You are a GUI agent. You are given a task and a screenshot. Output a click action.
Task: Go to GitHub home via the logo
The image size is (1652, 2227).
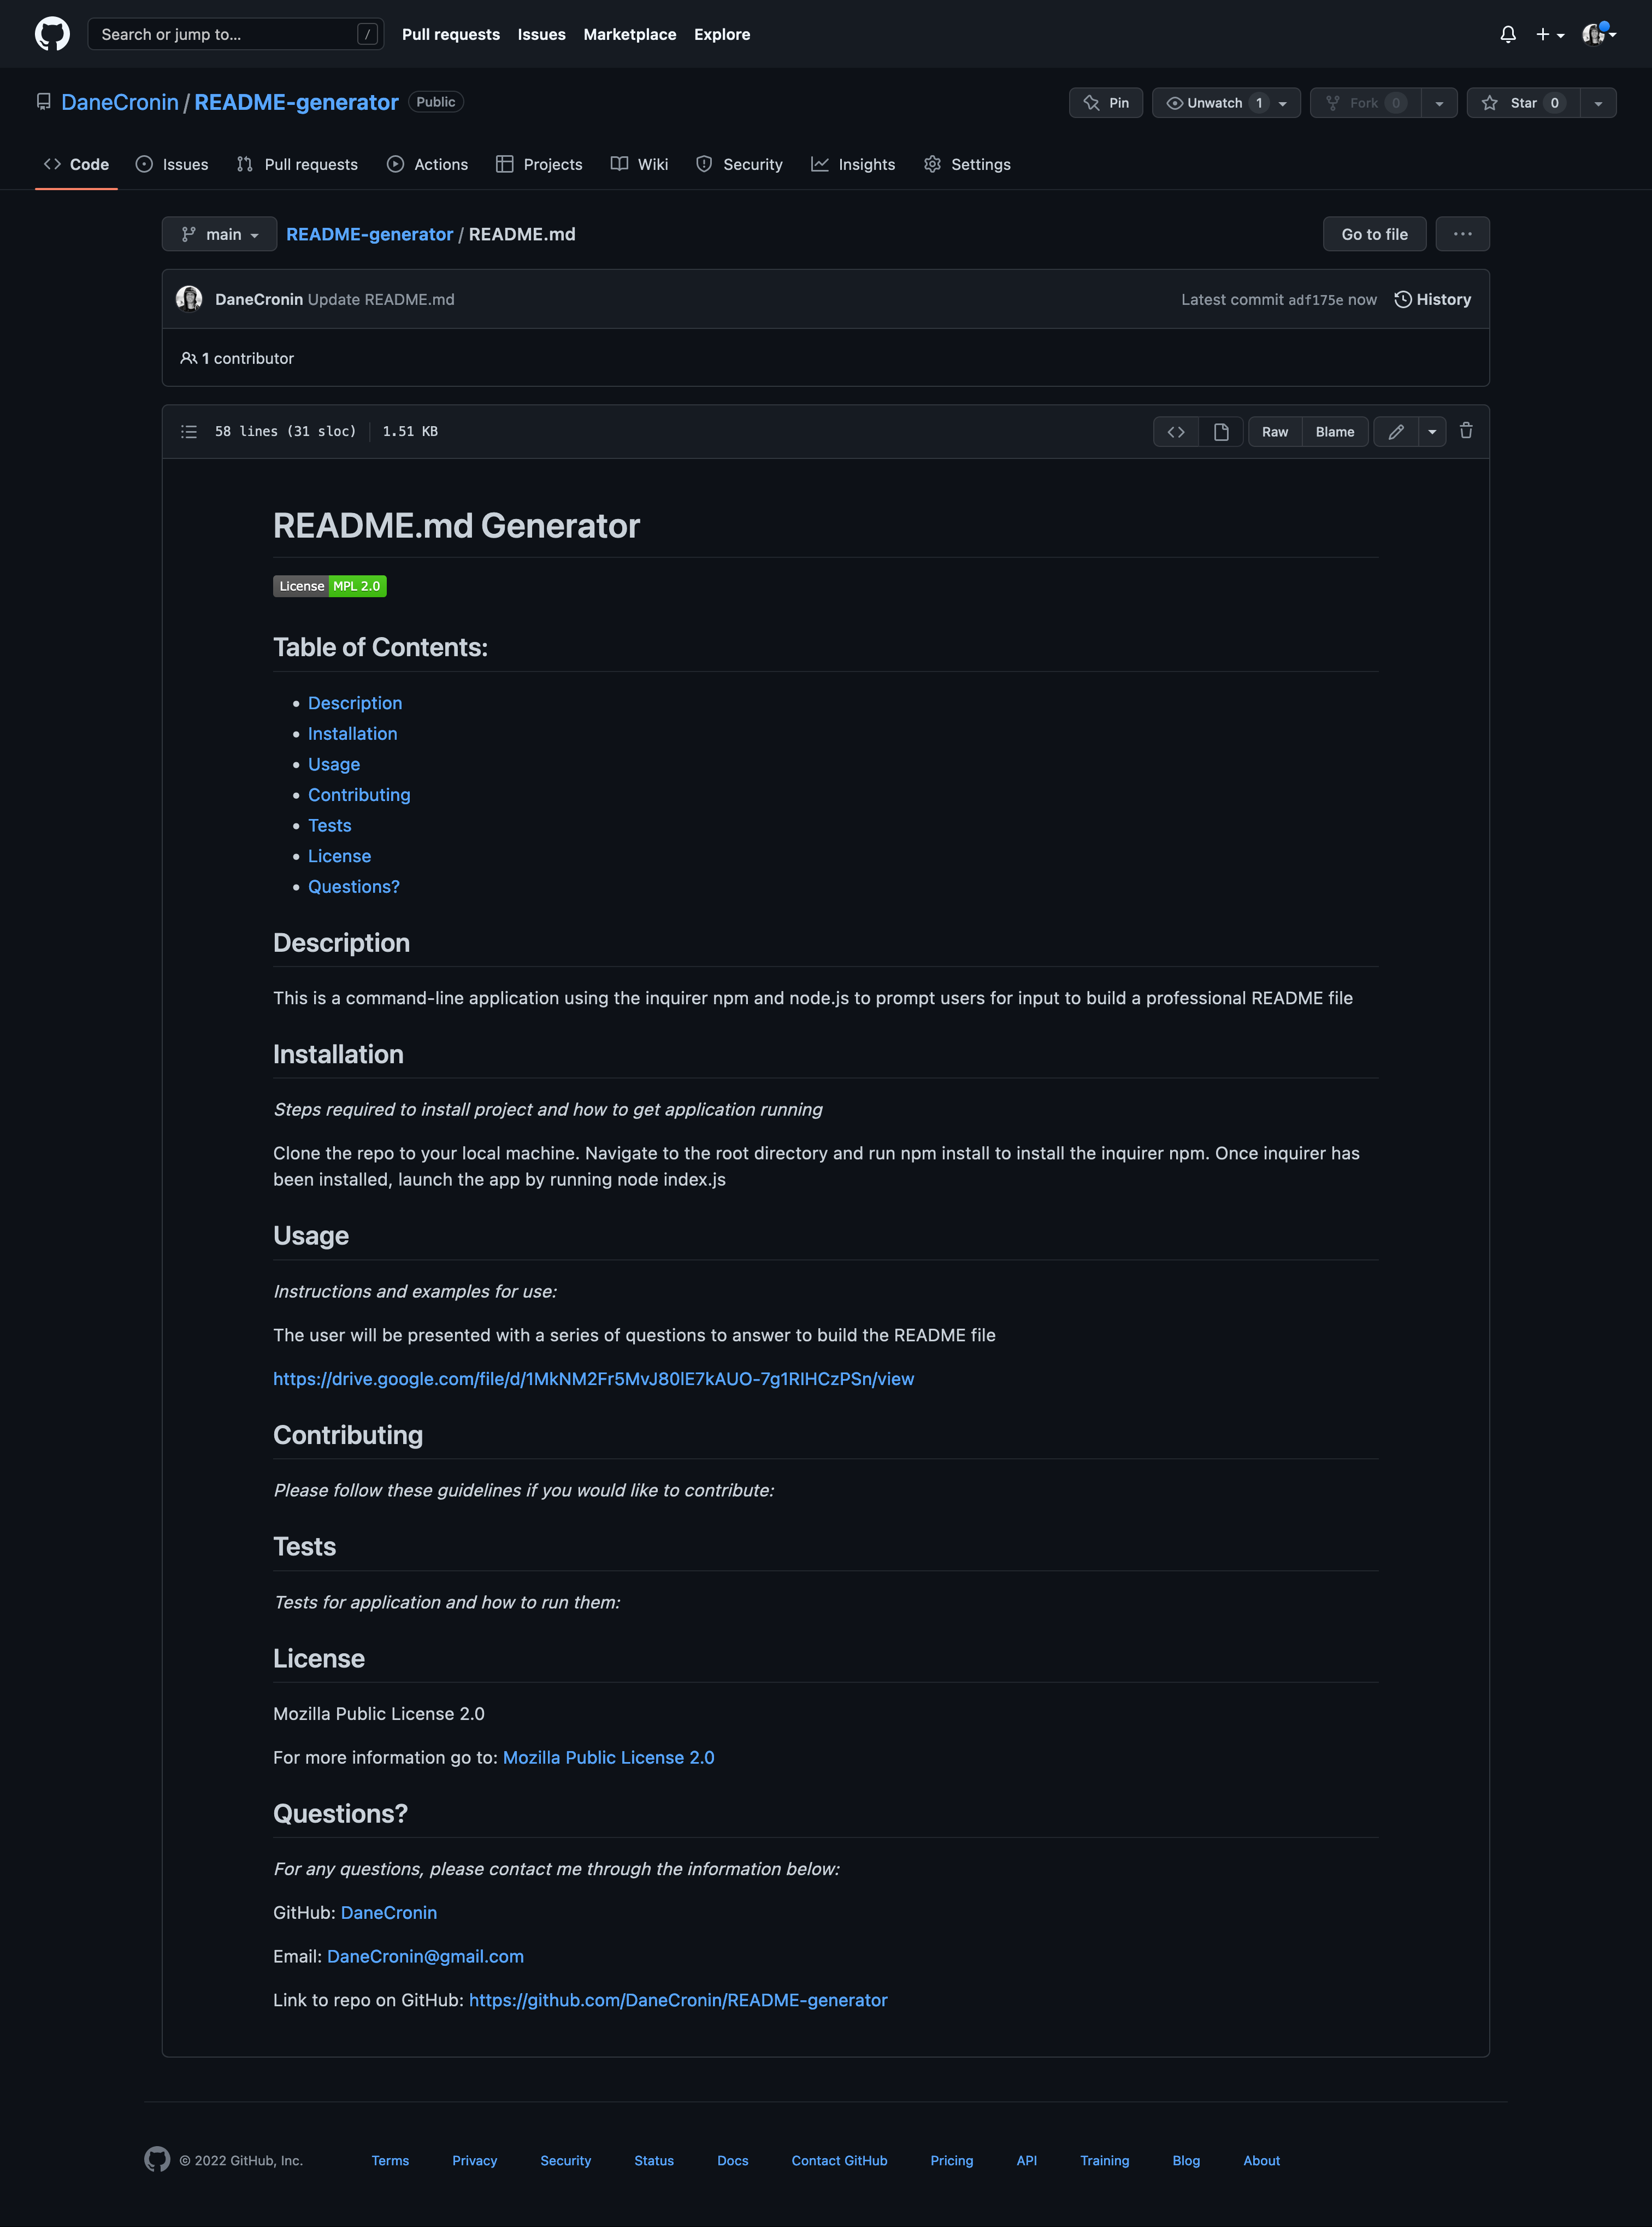click(50, 33)
